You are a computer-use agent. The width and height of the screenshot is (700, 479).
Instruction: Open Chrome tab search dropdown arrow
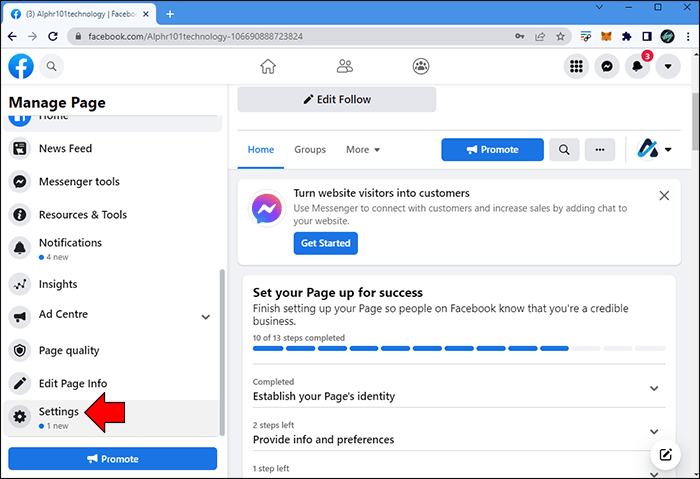pos(600,7)
